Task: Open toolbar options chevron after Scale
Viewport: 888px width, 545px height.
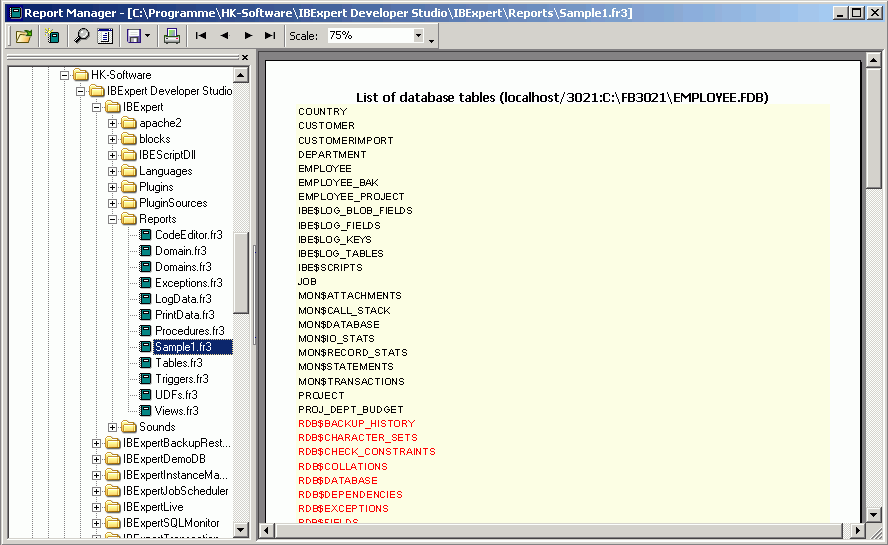Action: point(432,41)
